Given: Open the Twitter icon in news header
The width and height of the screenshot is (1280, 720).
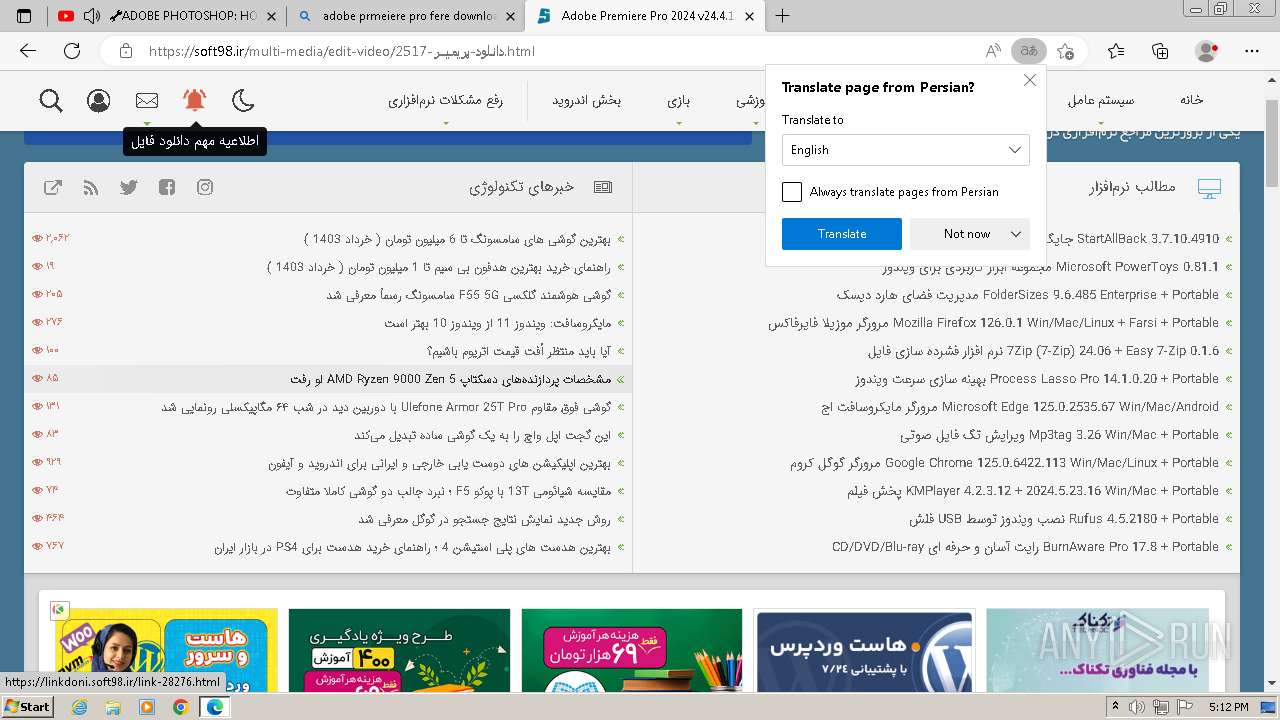Looking at the screenshot, I should (129, 187).
